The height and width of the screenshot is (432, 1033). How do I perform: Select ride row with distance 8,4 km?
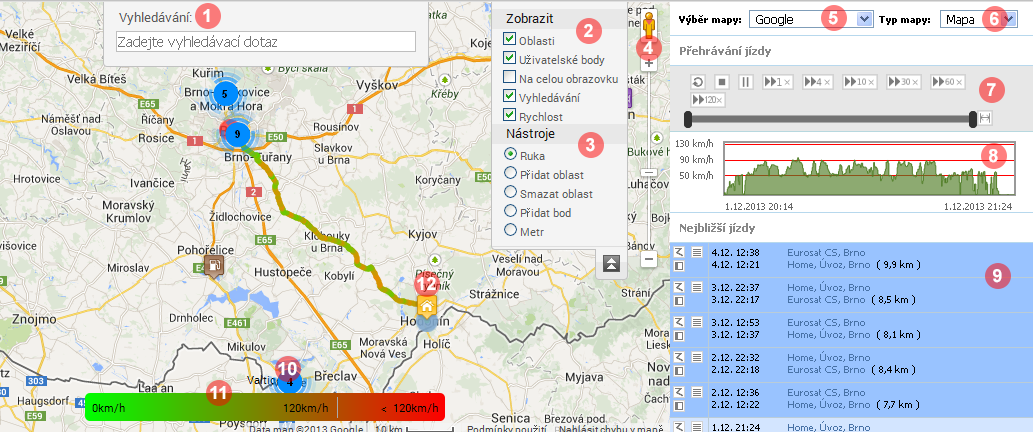pos(851,364)
